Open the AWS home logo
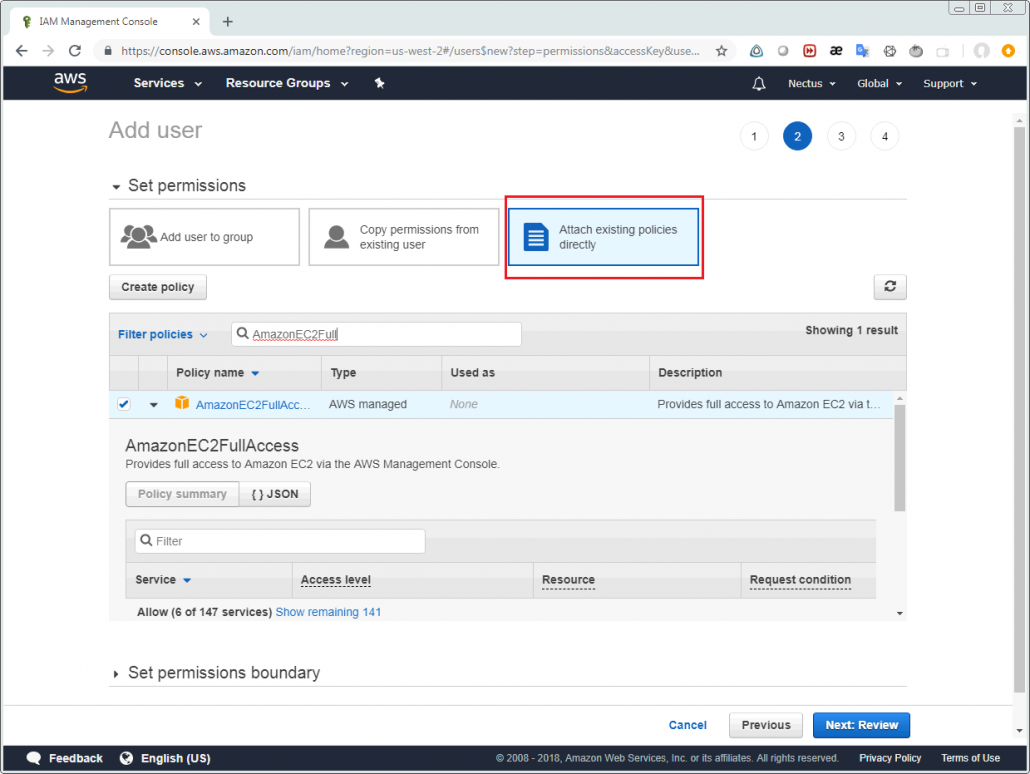This screenshot has width=1030, height=774. (69, 83)
